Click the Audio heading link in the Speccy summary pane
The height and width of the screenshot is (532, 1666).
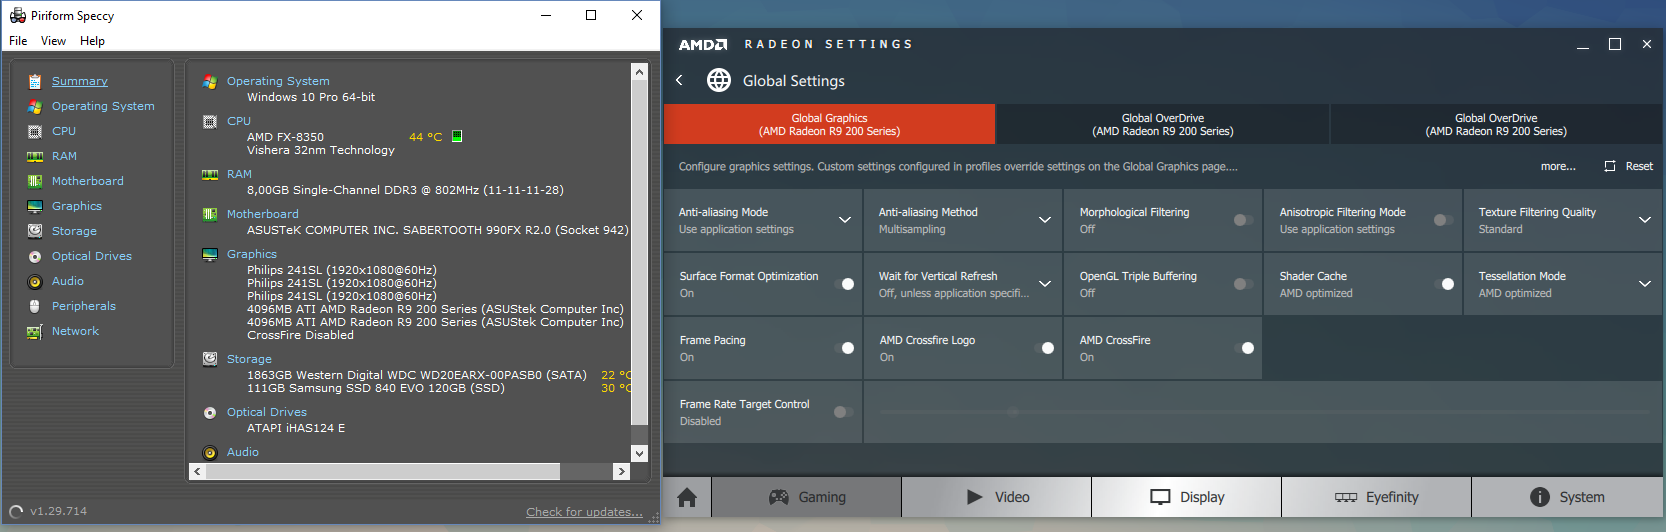click(x=243, y=452)
